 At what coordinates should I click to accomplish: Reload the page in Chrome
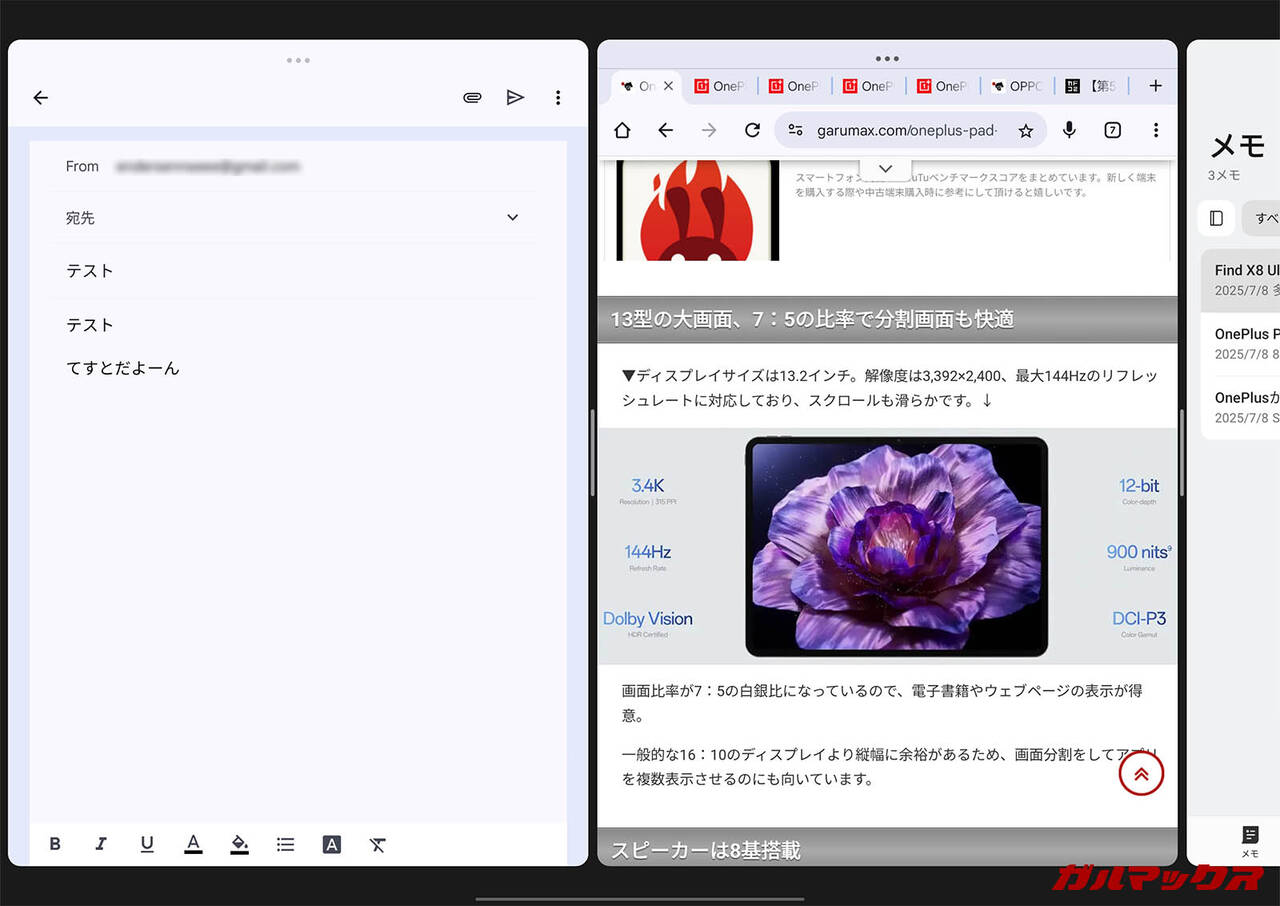click(x=752, y=130)
